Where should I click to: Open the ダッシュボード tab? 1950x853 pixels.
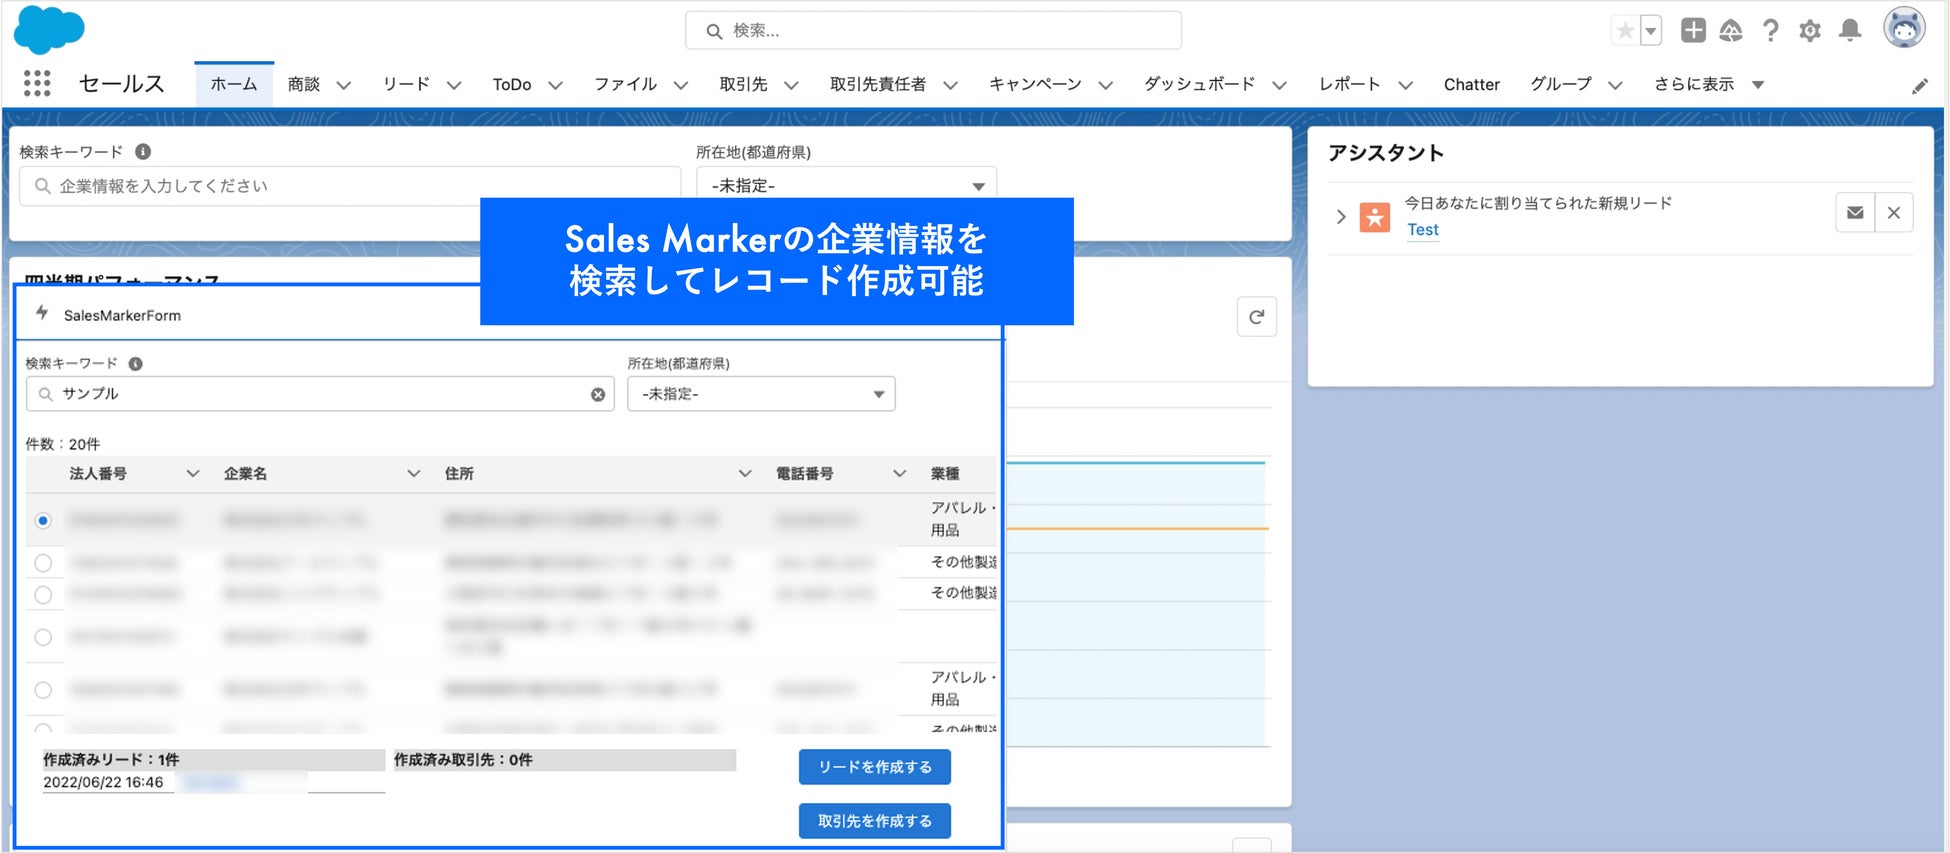(x=1200, y=85)
